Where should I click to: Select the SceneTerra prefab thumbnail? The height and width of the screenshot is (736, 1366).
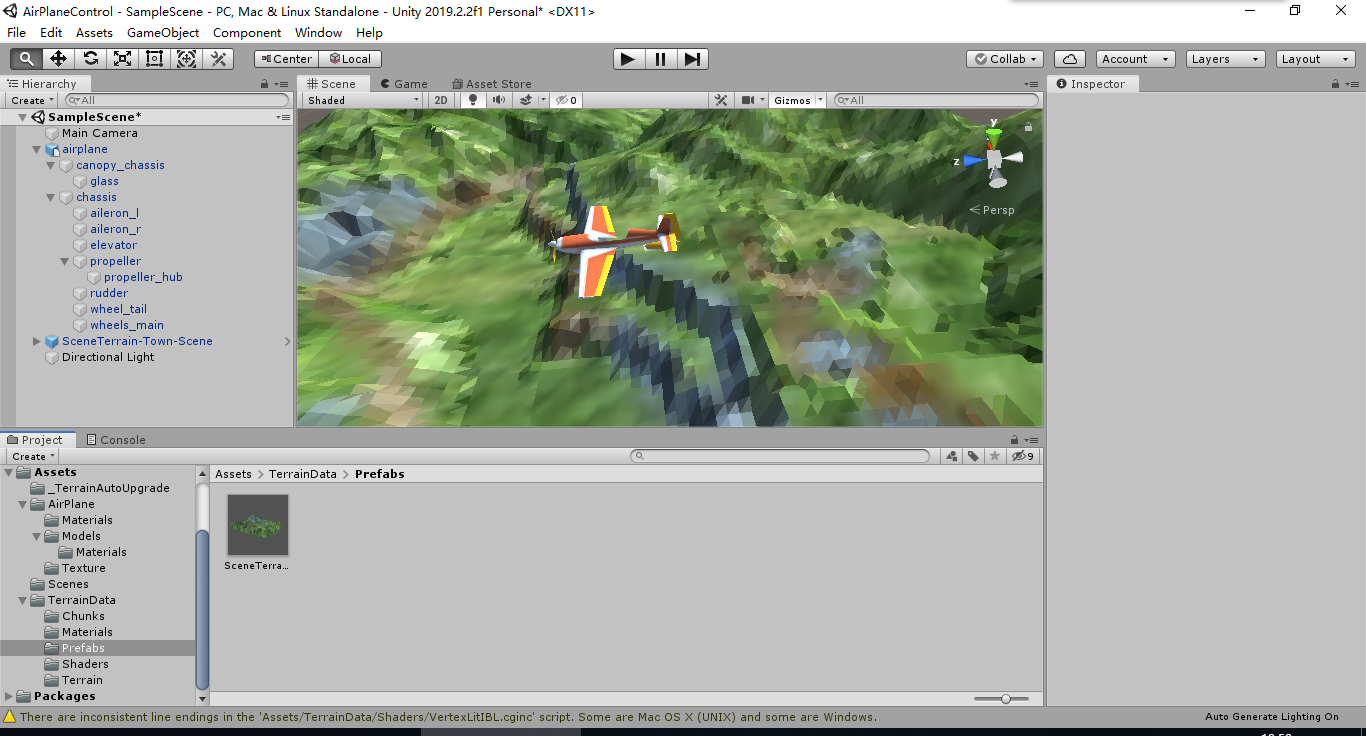(257, 524)
